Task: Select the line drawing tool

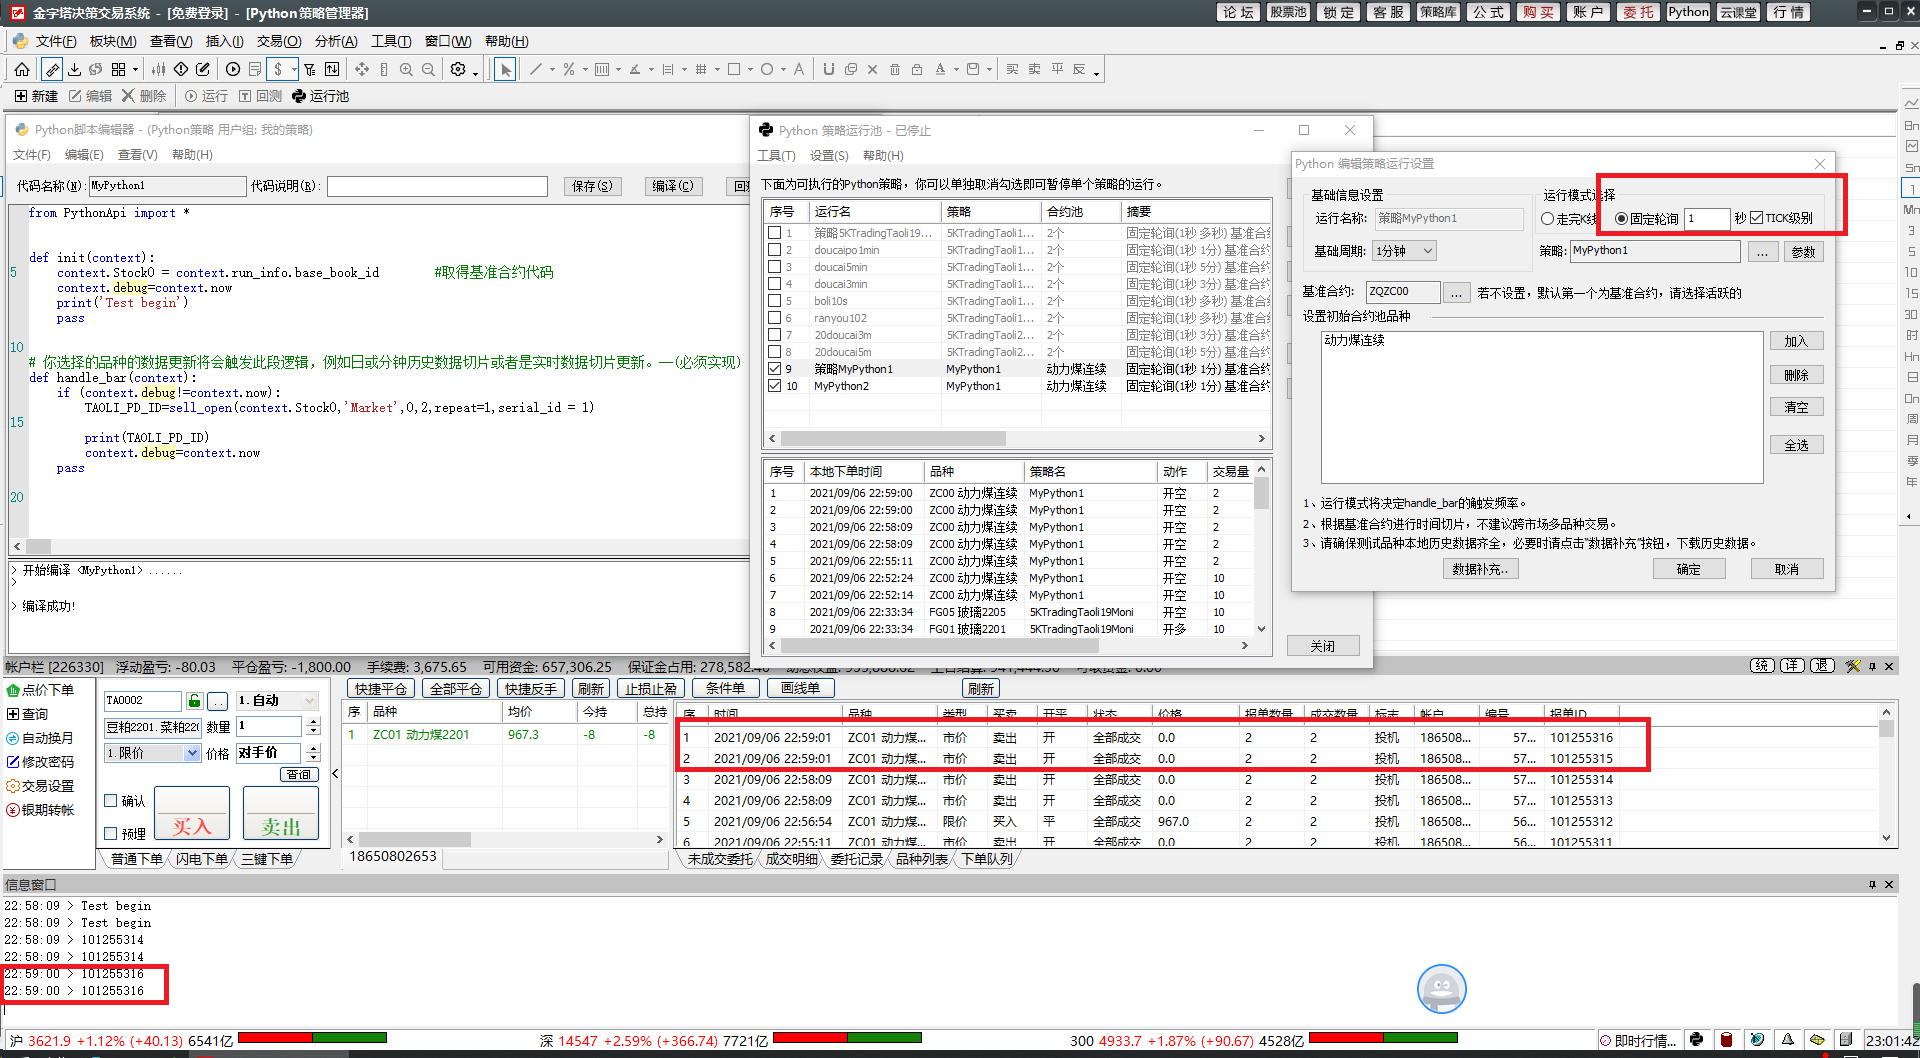Action: pos(536,69)
